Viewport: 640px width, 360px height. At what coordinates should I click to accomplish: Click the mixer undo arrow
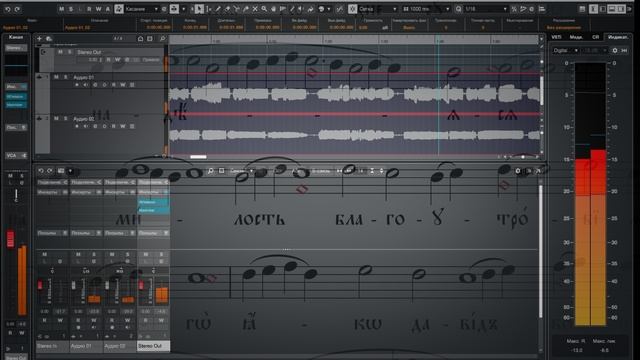point(41,171)
